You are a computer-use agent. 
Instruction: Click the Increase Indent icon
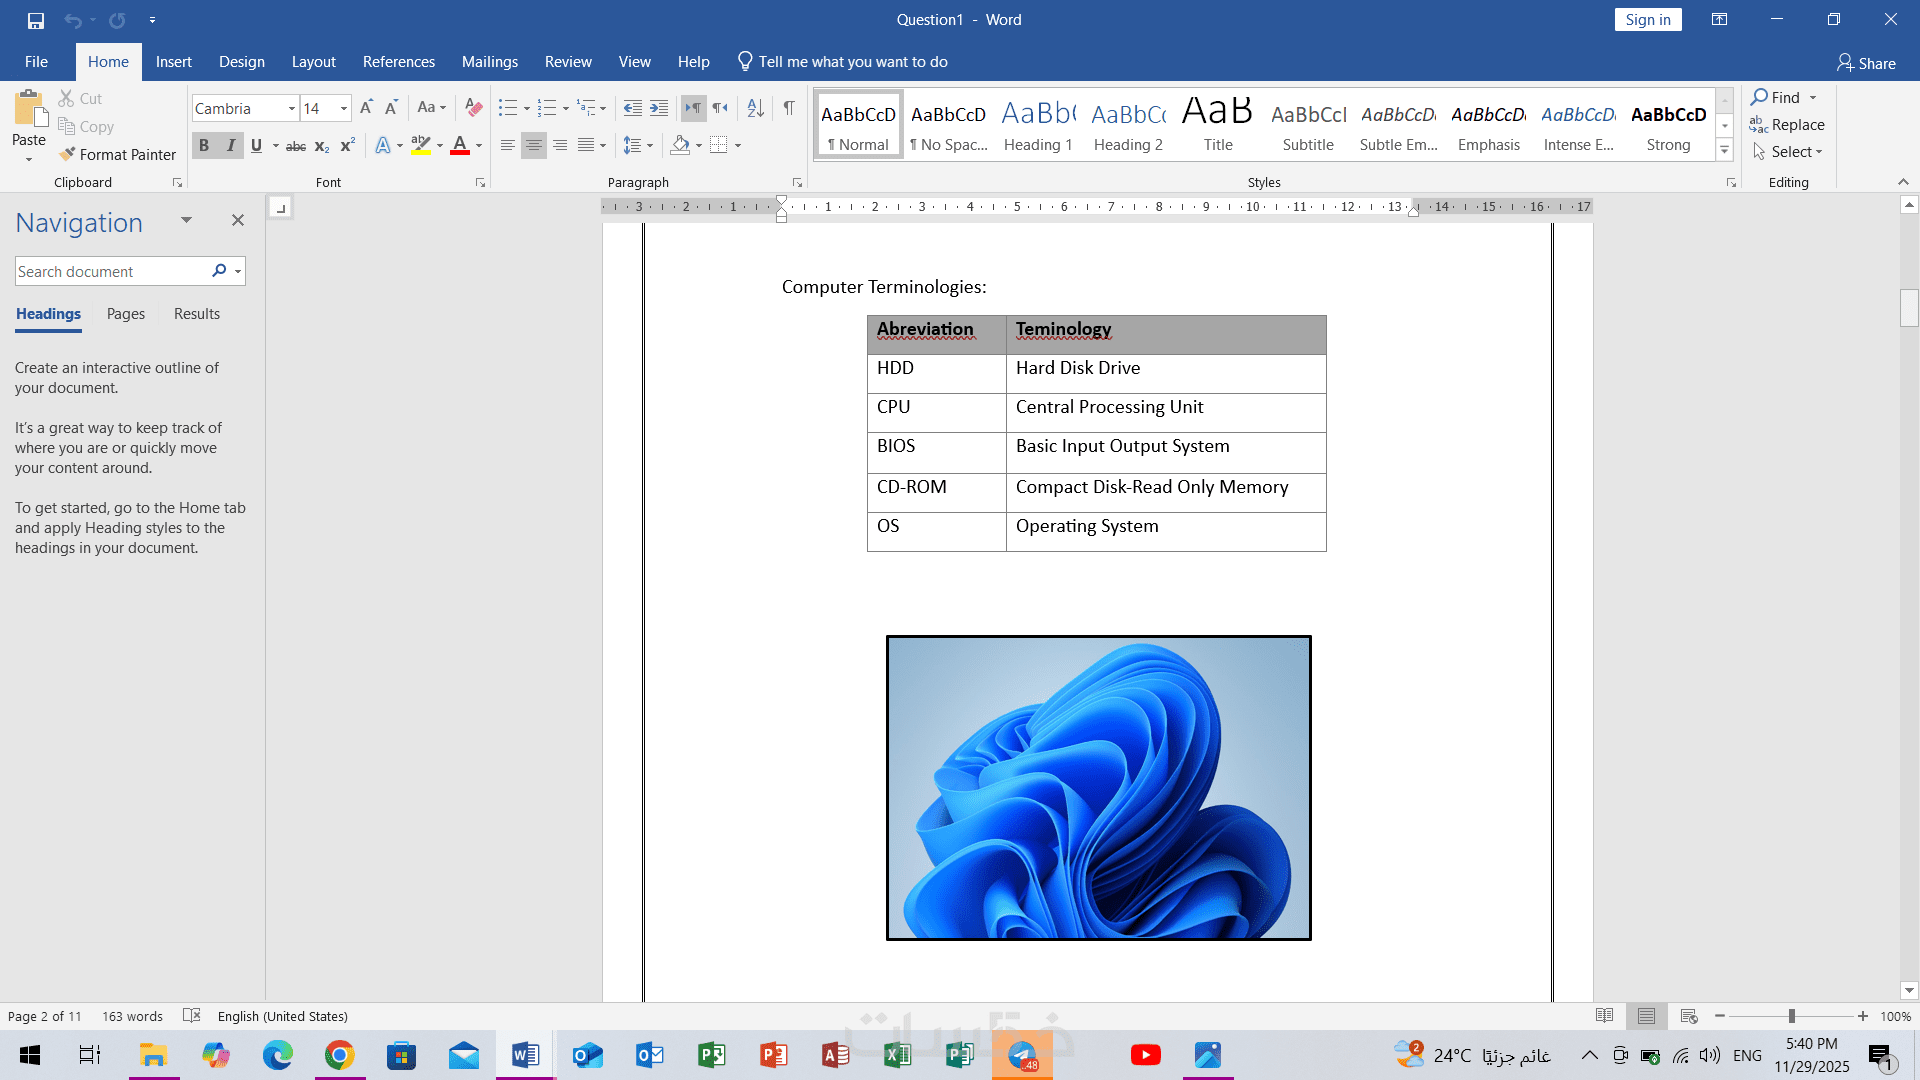(x=659, y=108)
